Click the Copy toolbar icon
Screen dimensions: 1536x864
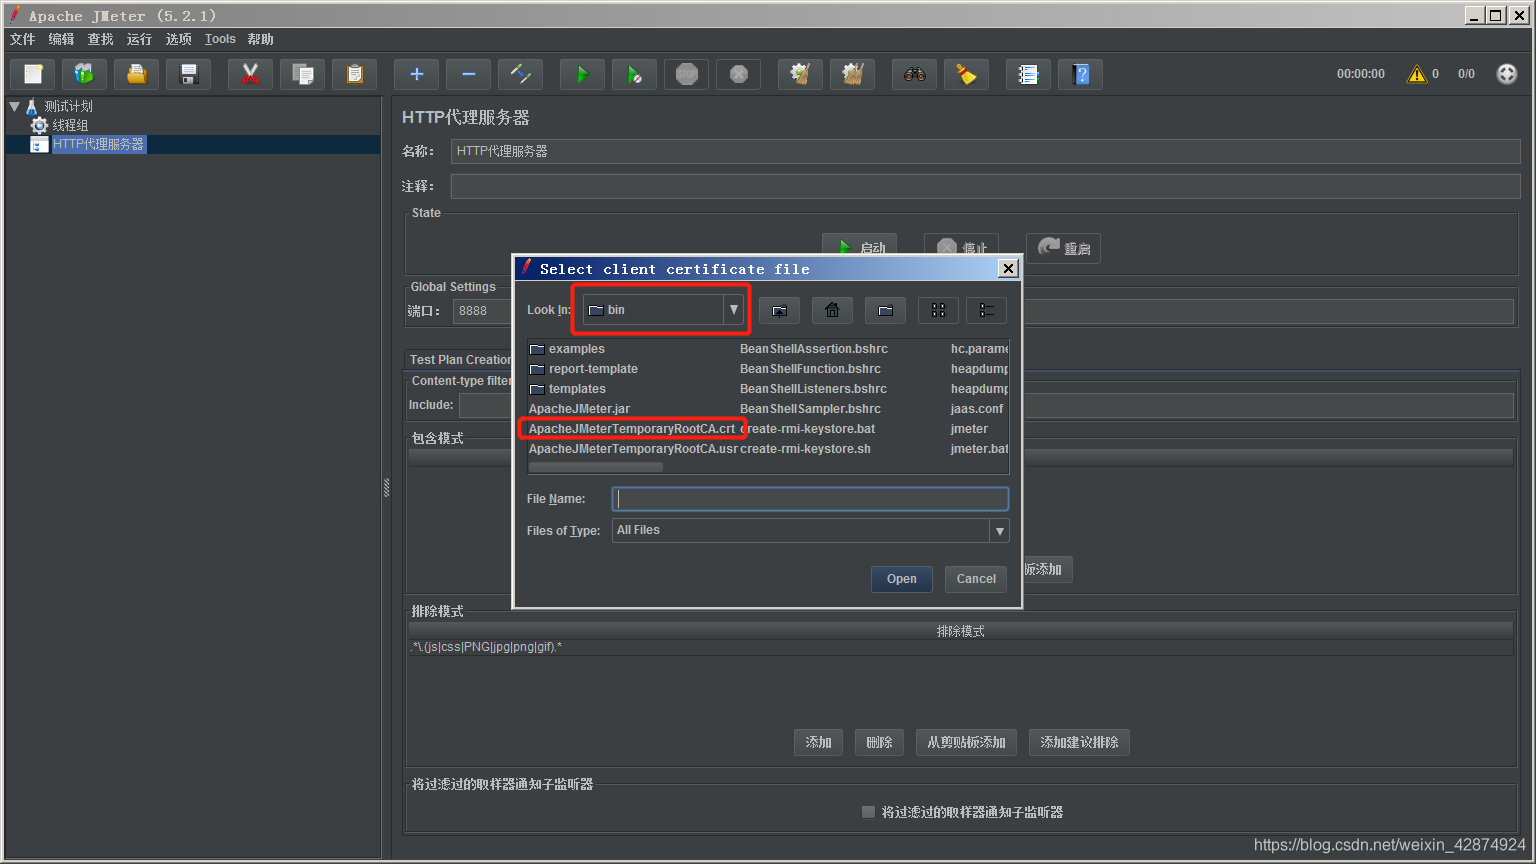[302, 74]
